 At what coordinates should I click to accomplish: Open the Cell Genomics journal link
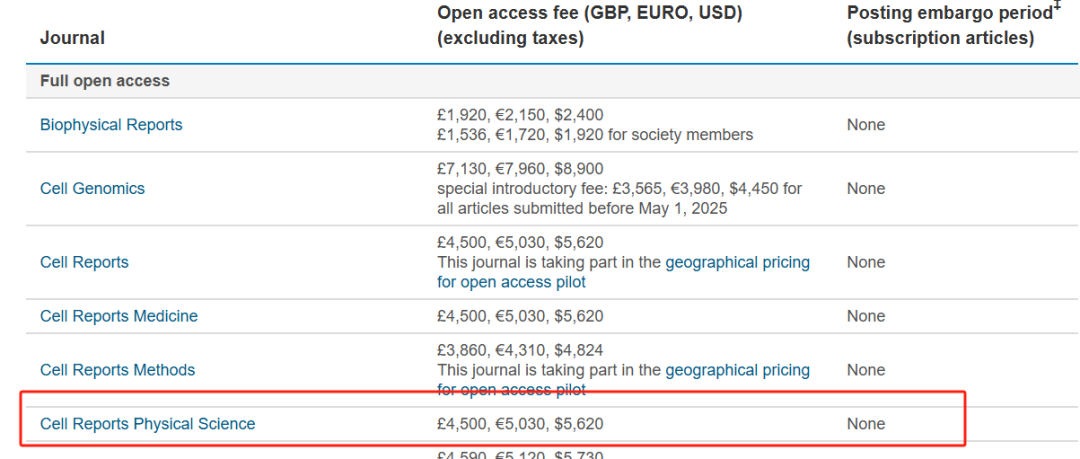point(92,188)
